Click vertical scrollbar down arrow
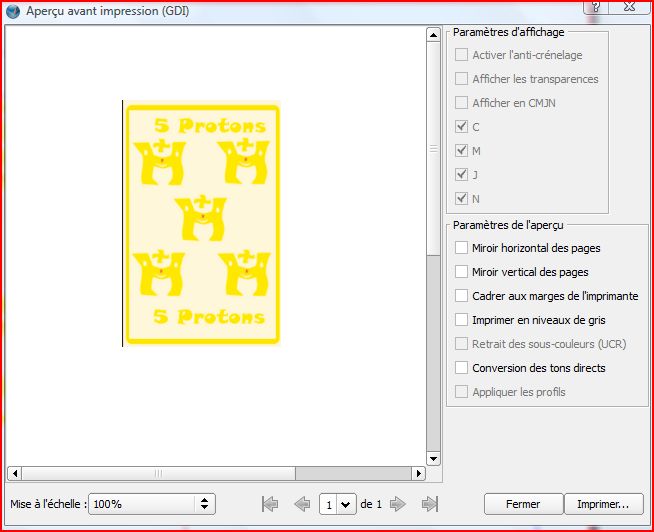This screenshot has width=654, height=532. tap(433, 459)
